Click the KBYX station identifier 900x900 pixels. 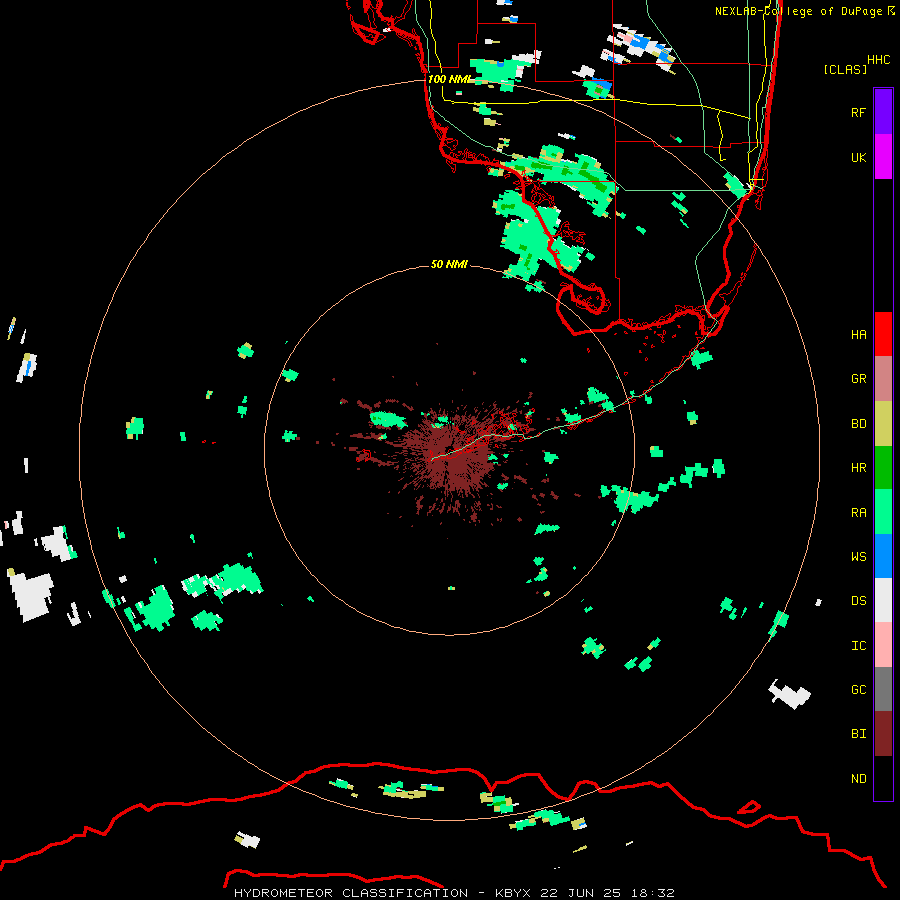tap(513, 893)
